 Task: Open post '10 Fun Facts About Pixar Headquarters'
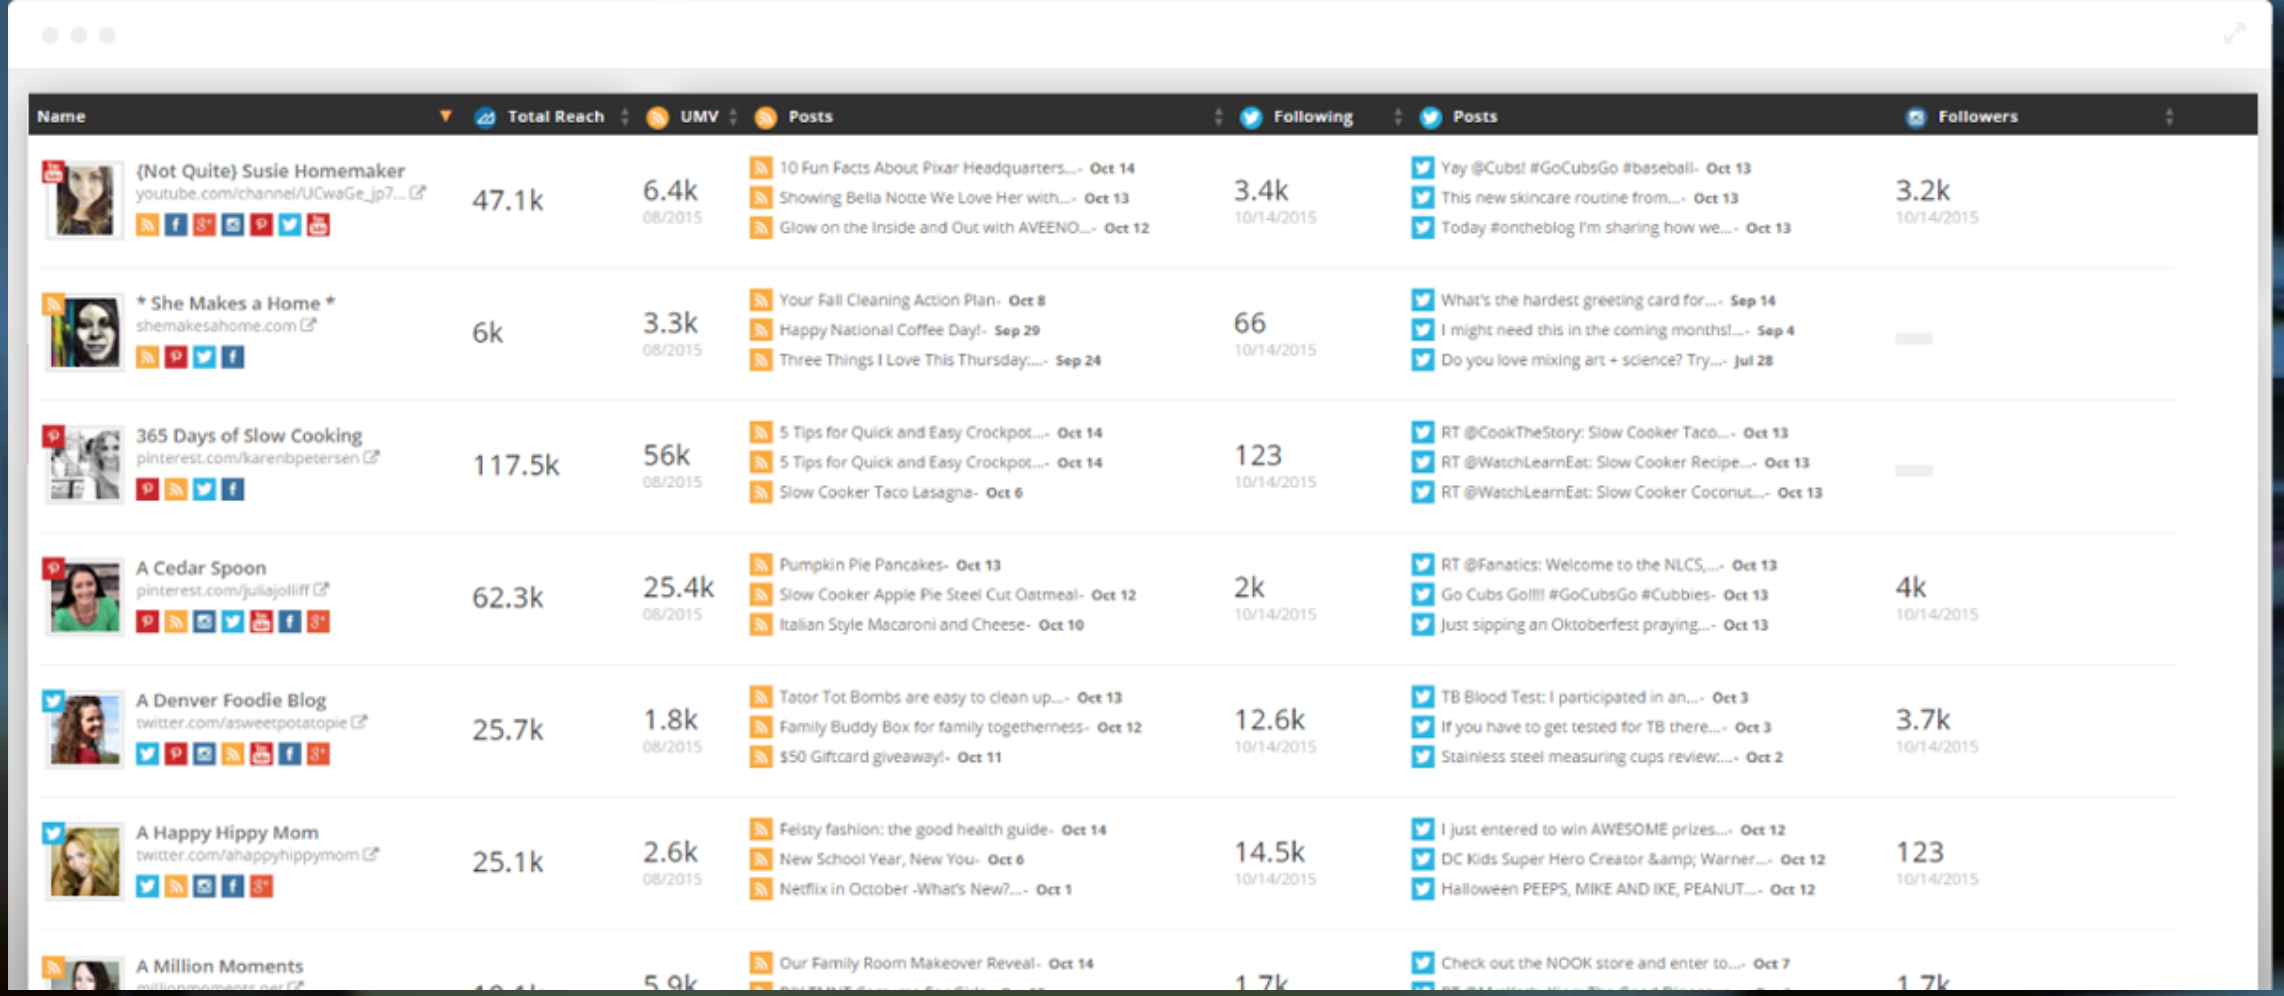click(x=929, y=168)
